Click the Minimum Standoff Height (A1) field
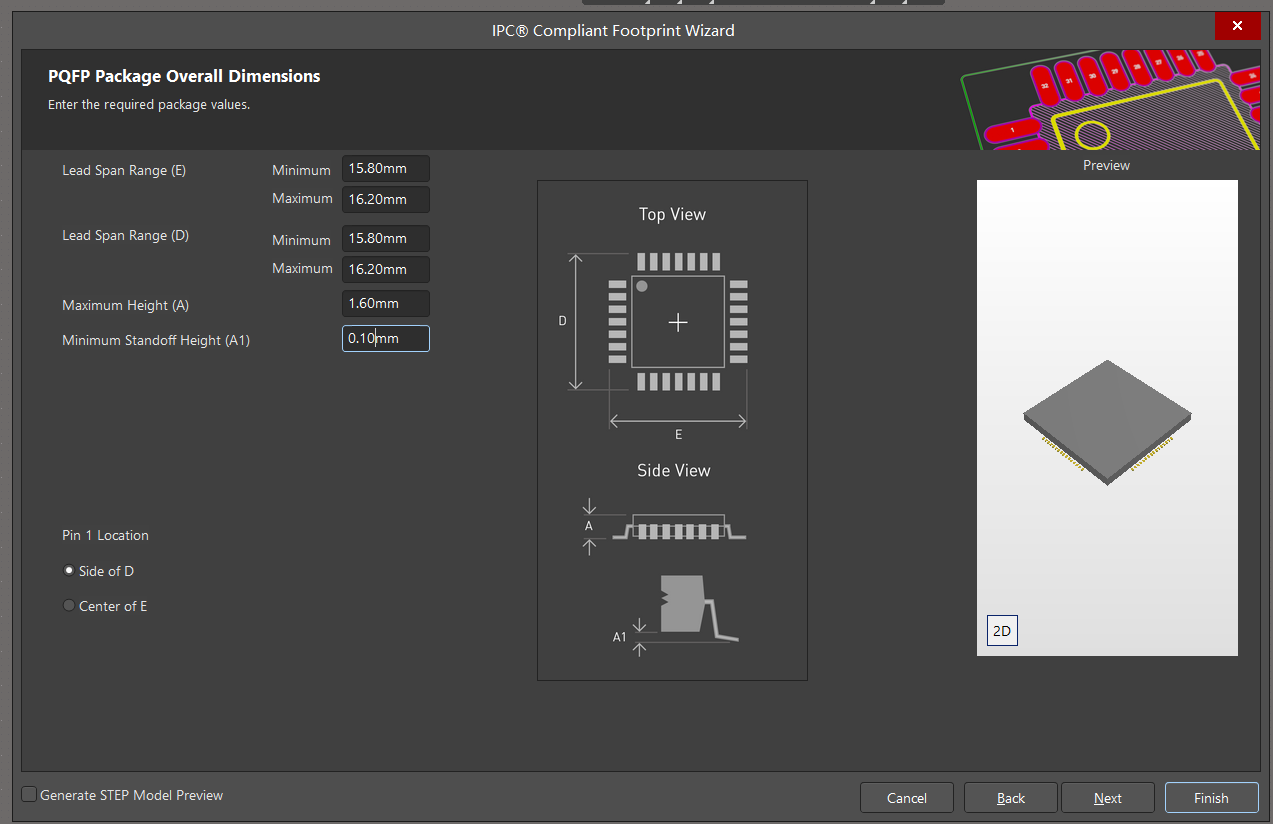 pos(386,339)
